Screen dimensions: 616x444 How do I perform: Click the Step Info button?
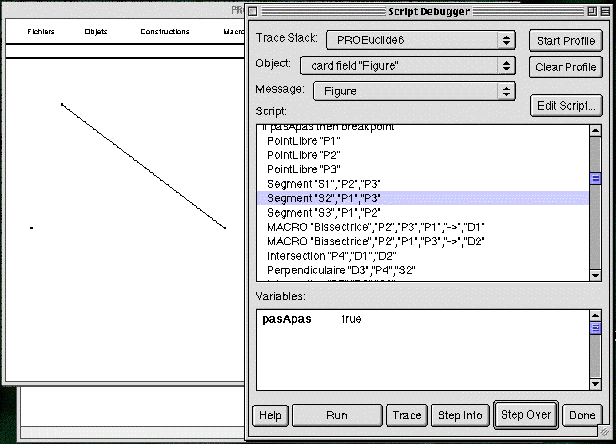pos(461,414)
